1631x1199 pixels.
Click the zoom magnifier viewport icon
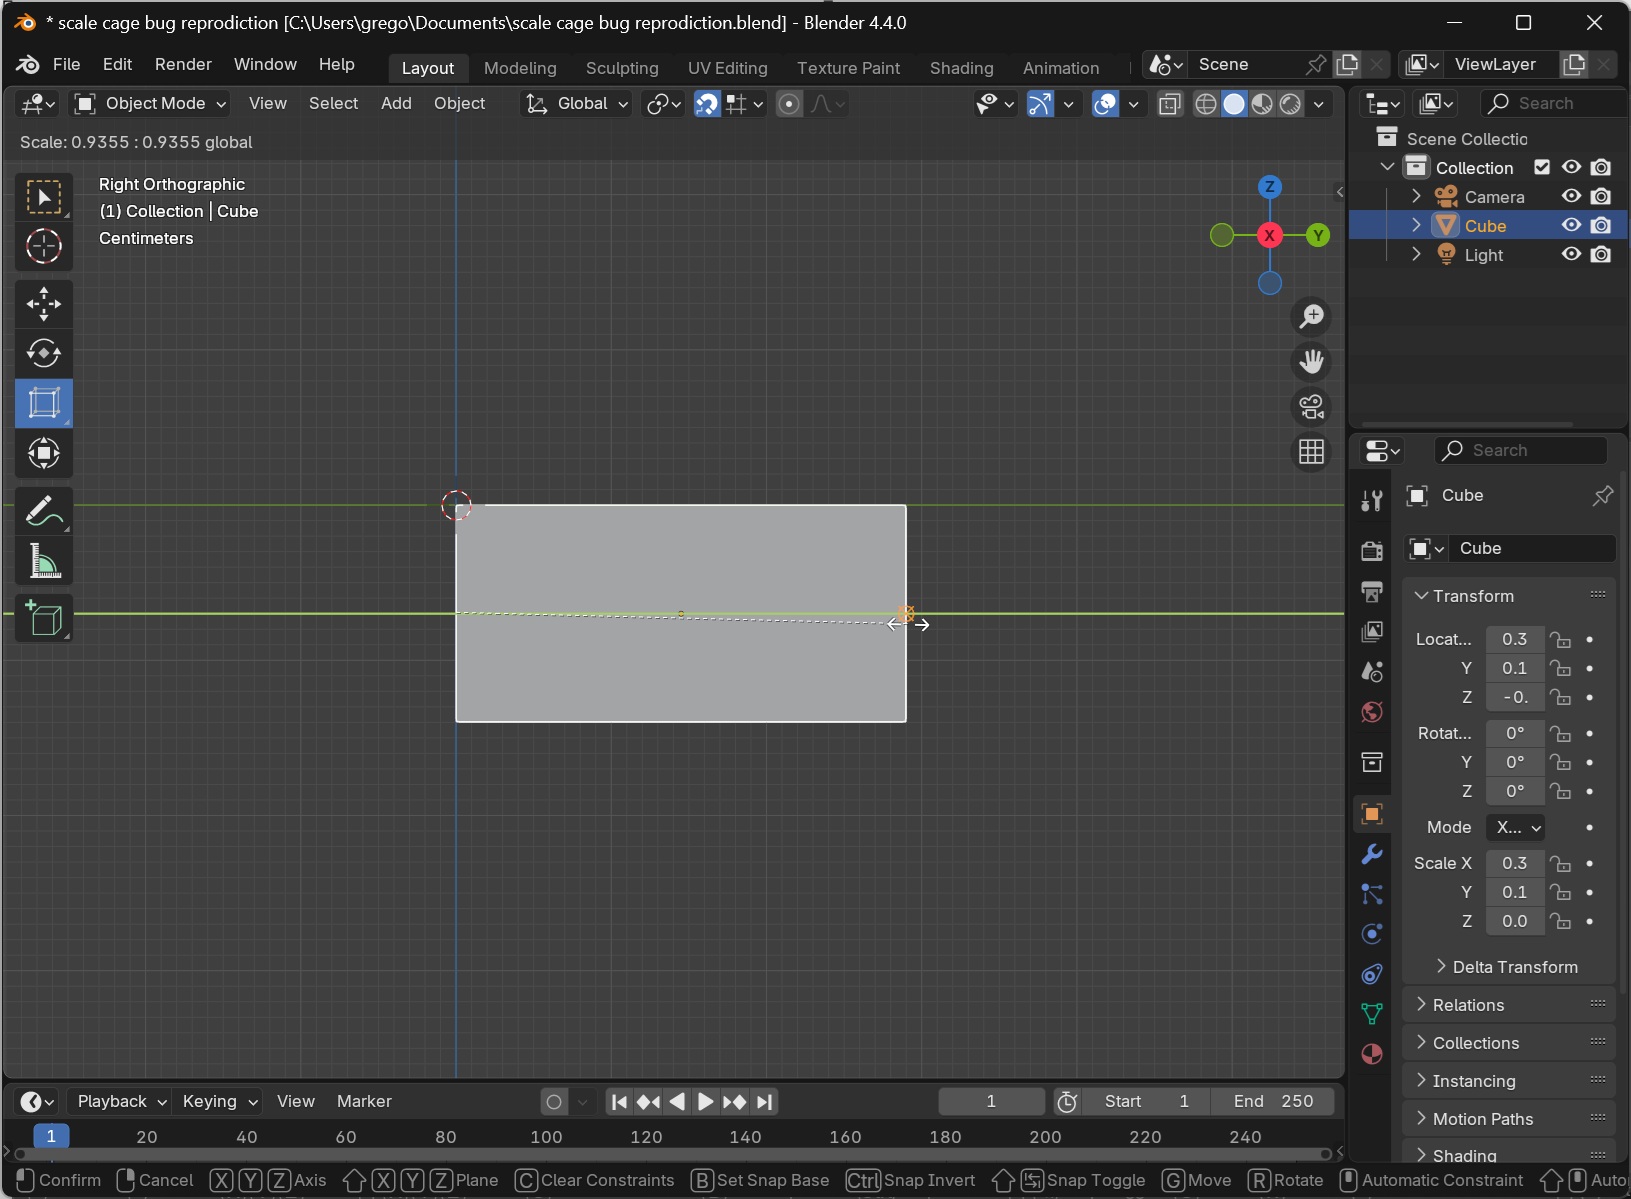point(1311,317)
